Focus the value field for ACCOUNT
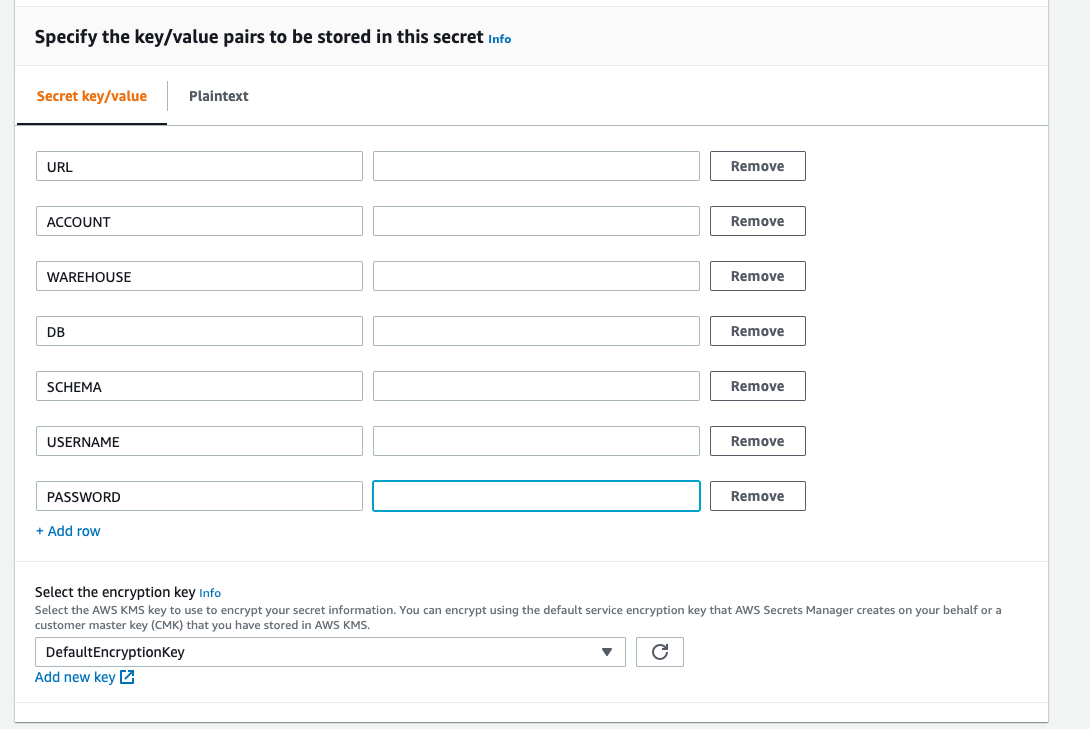 (x=536, y=221)
